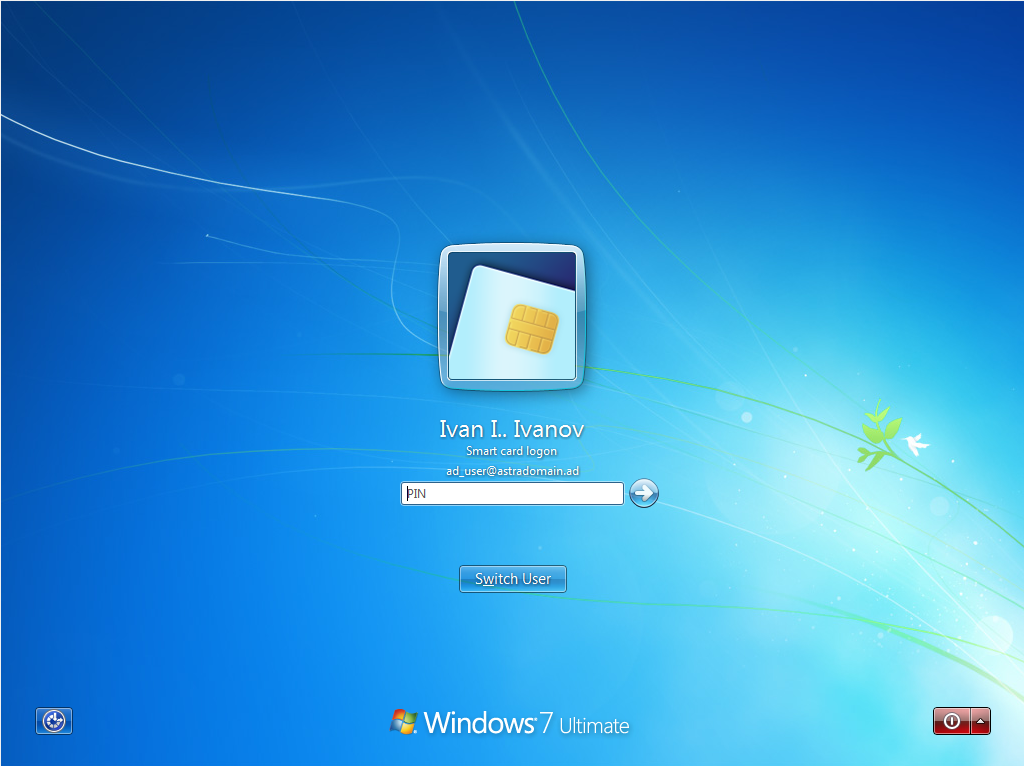Click the red Shut down power button
This screenshot has width=1024, height=766.
[952, 721]
